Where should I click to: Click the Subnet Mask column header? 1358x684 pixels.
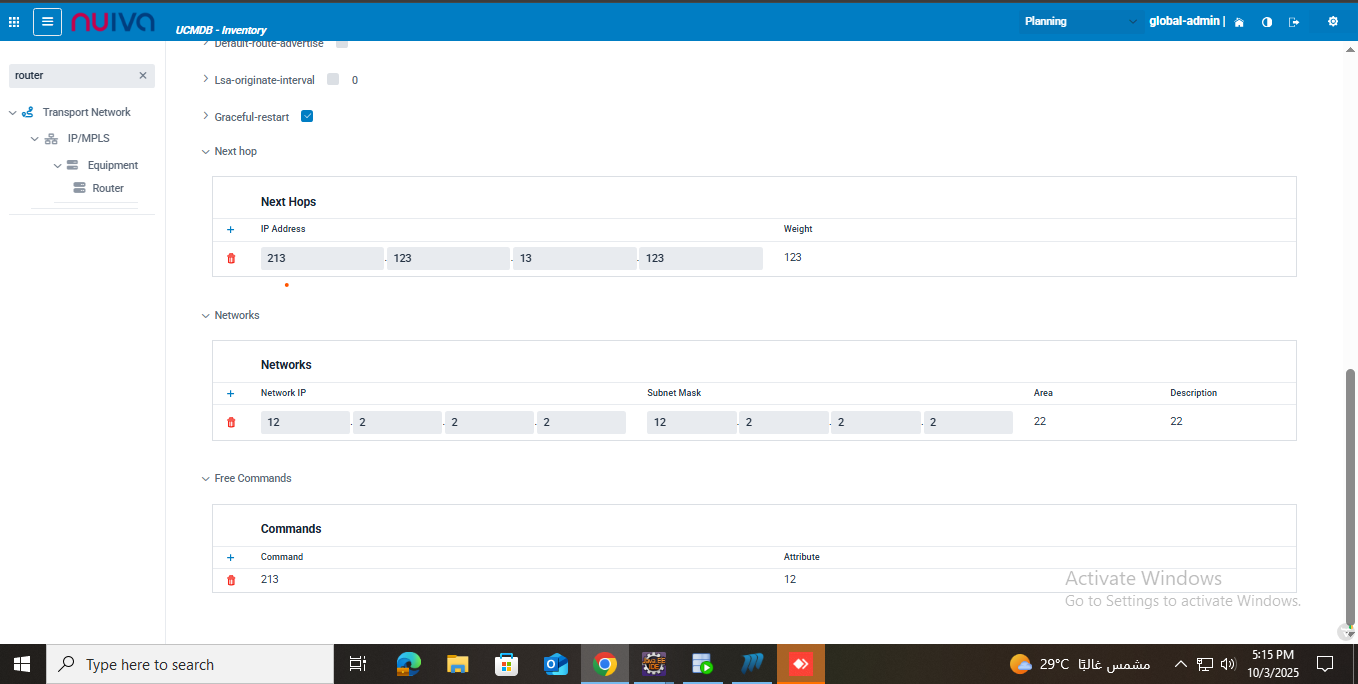click(674, 393)
